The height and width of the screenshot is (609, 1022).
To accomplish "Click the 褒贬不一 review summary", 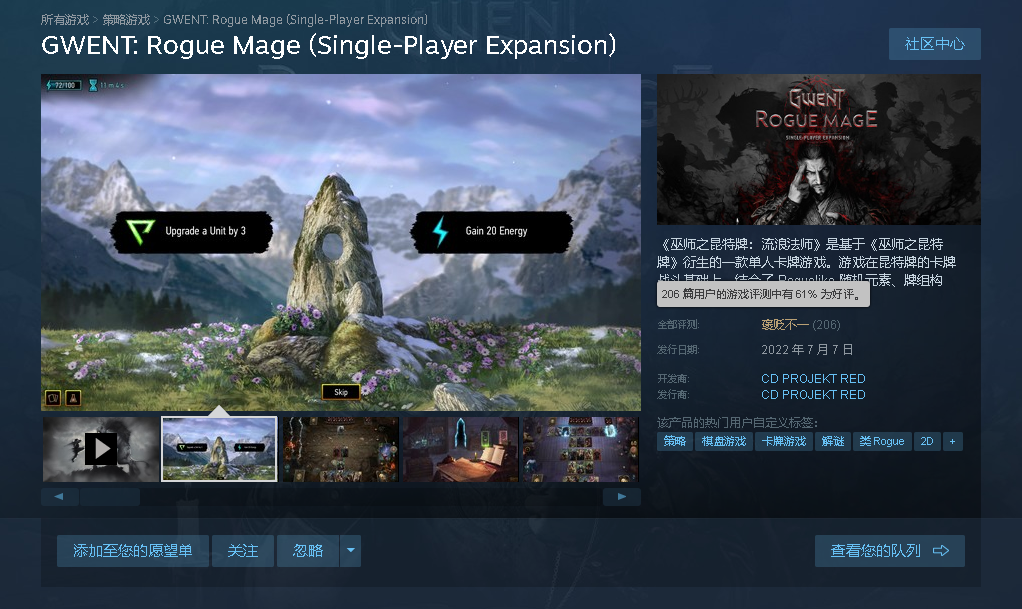I will tap(785, 325).
